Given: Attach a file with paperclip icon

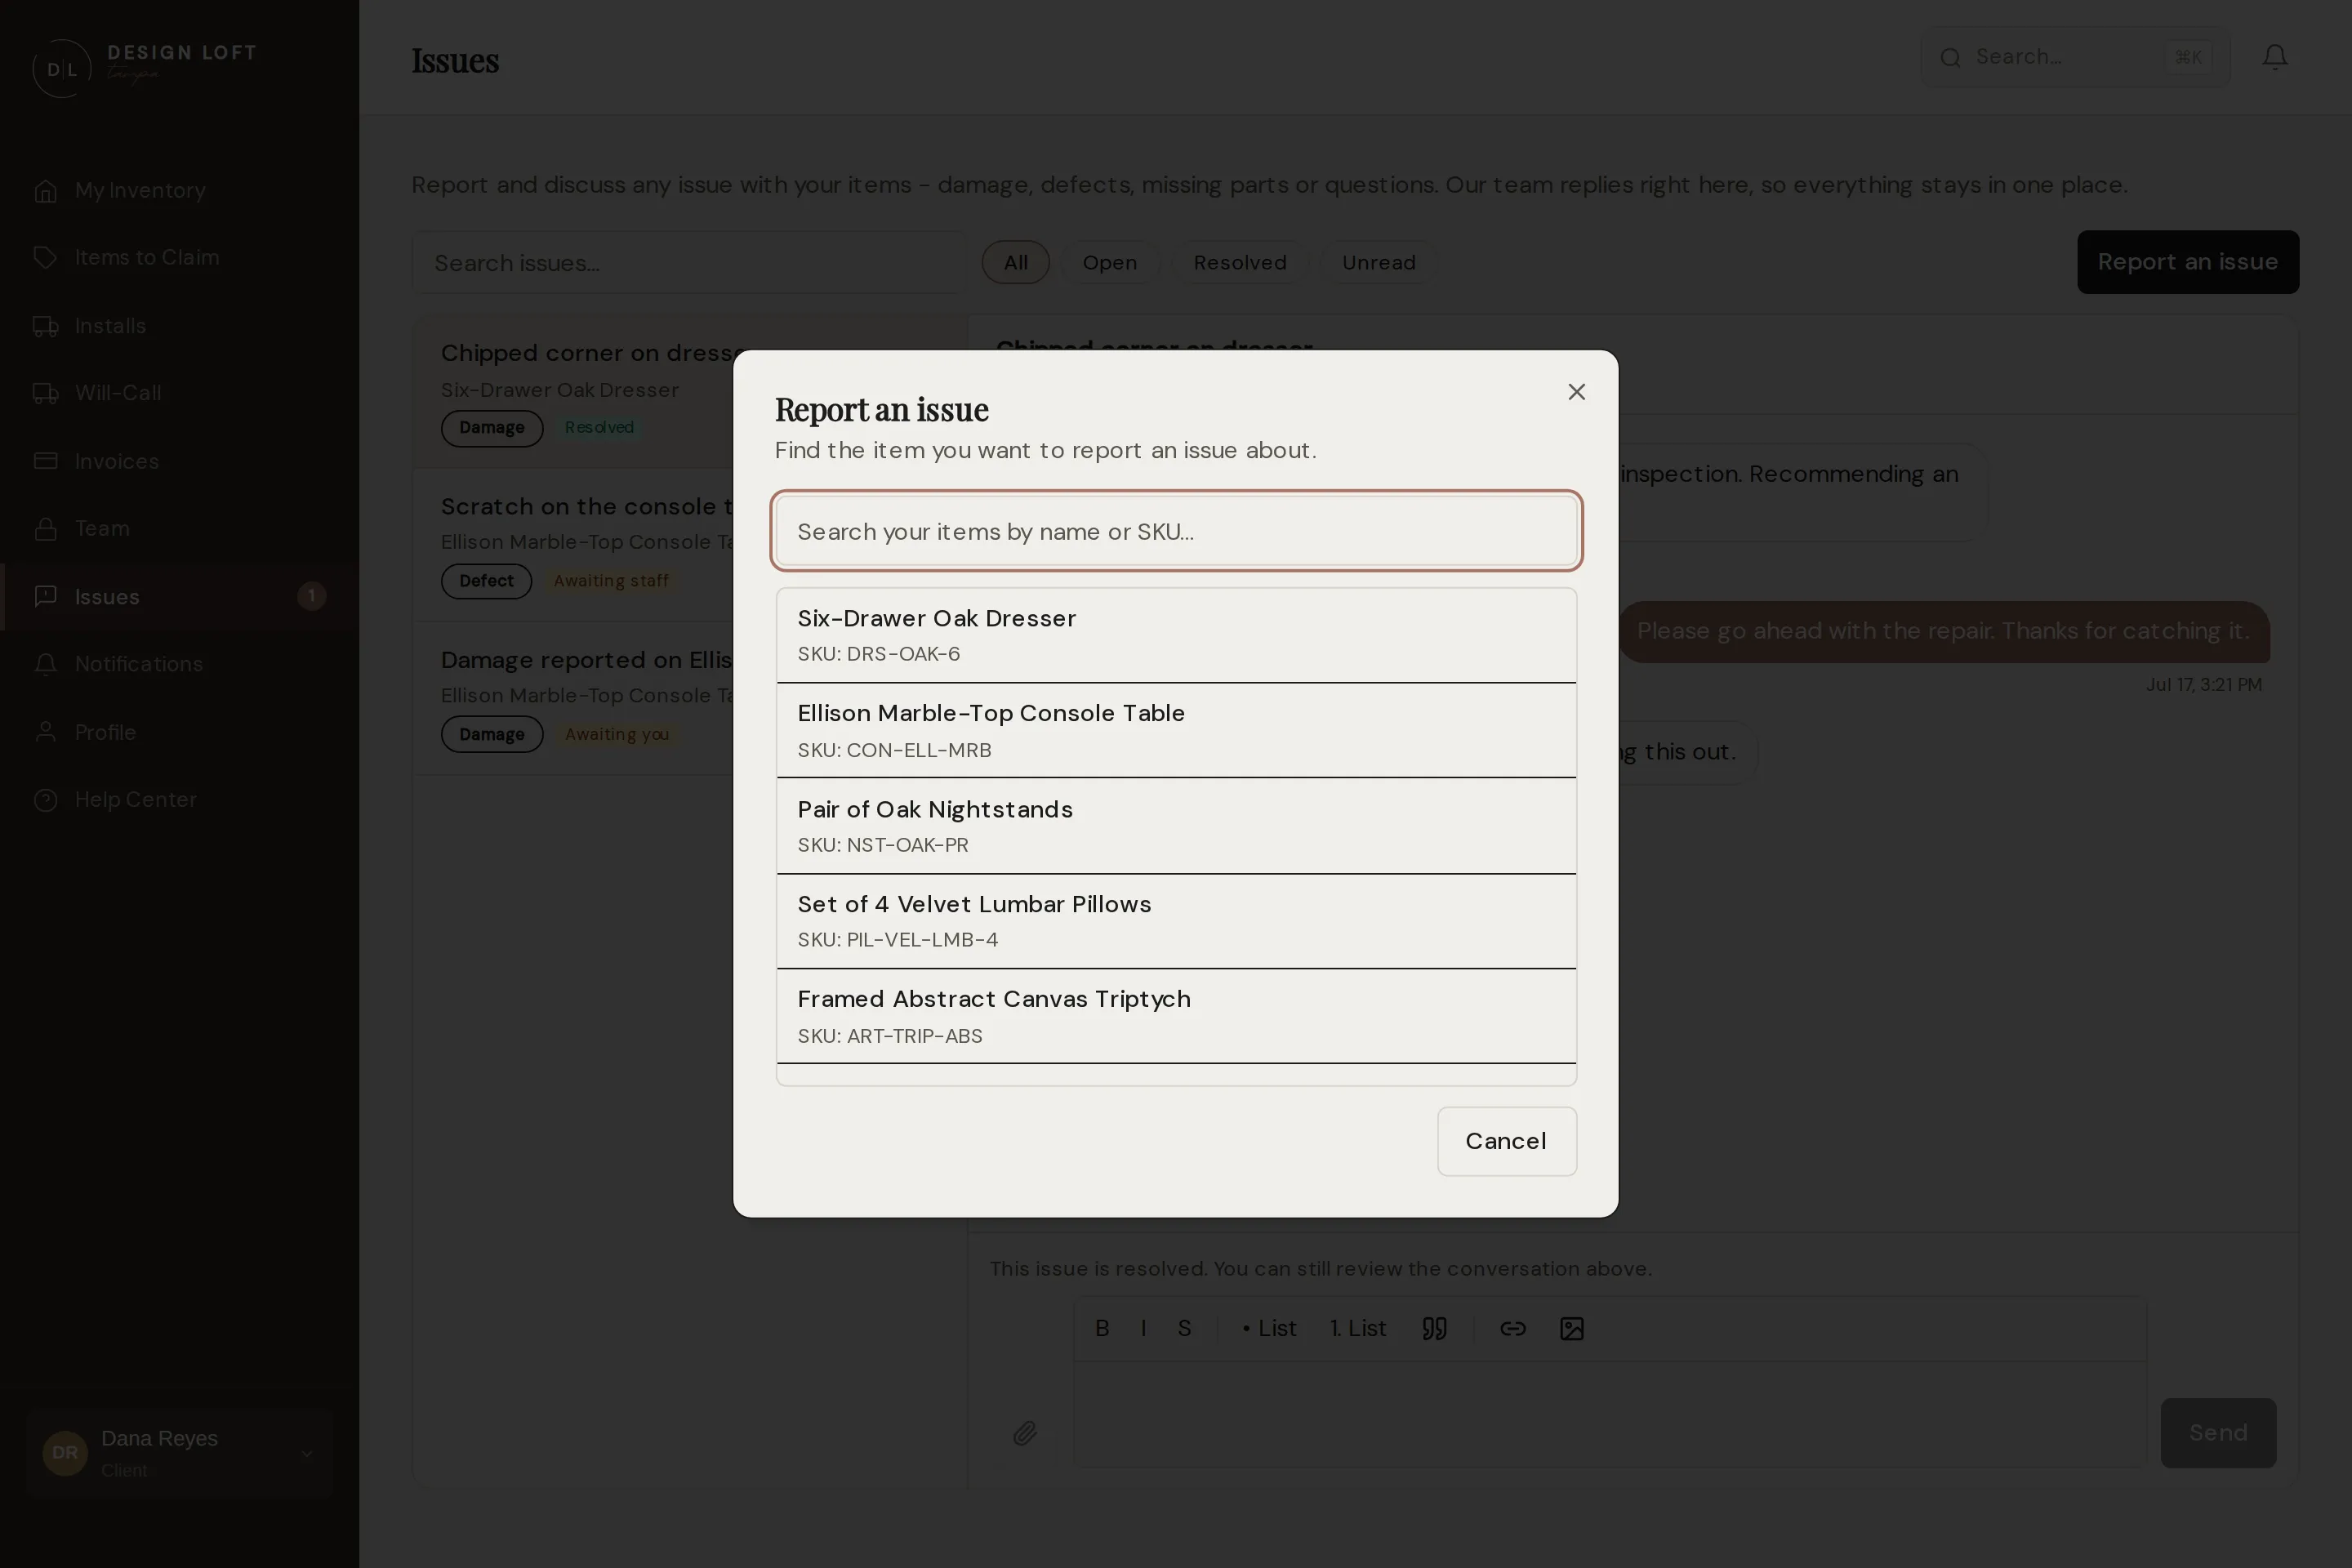Looking at the screenshot, I should coord(1024,1433).
